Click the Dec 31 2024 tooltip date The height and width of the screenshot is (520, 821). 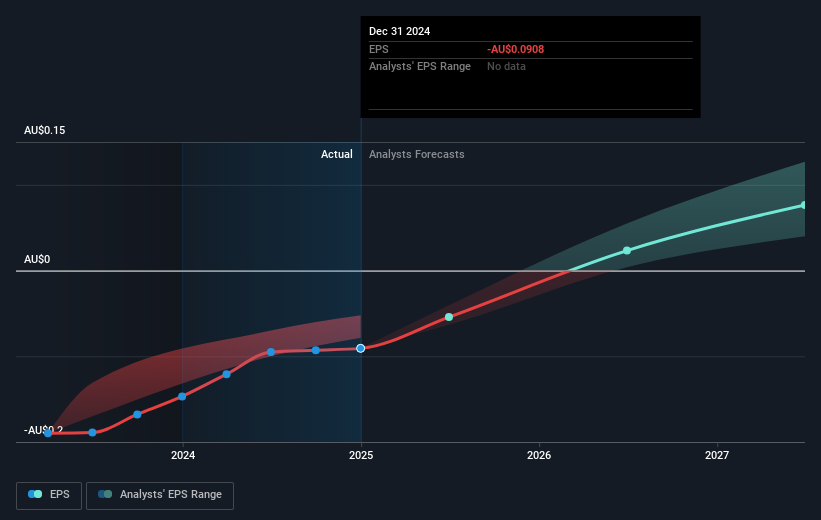(x=400, y=31)
